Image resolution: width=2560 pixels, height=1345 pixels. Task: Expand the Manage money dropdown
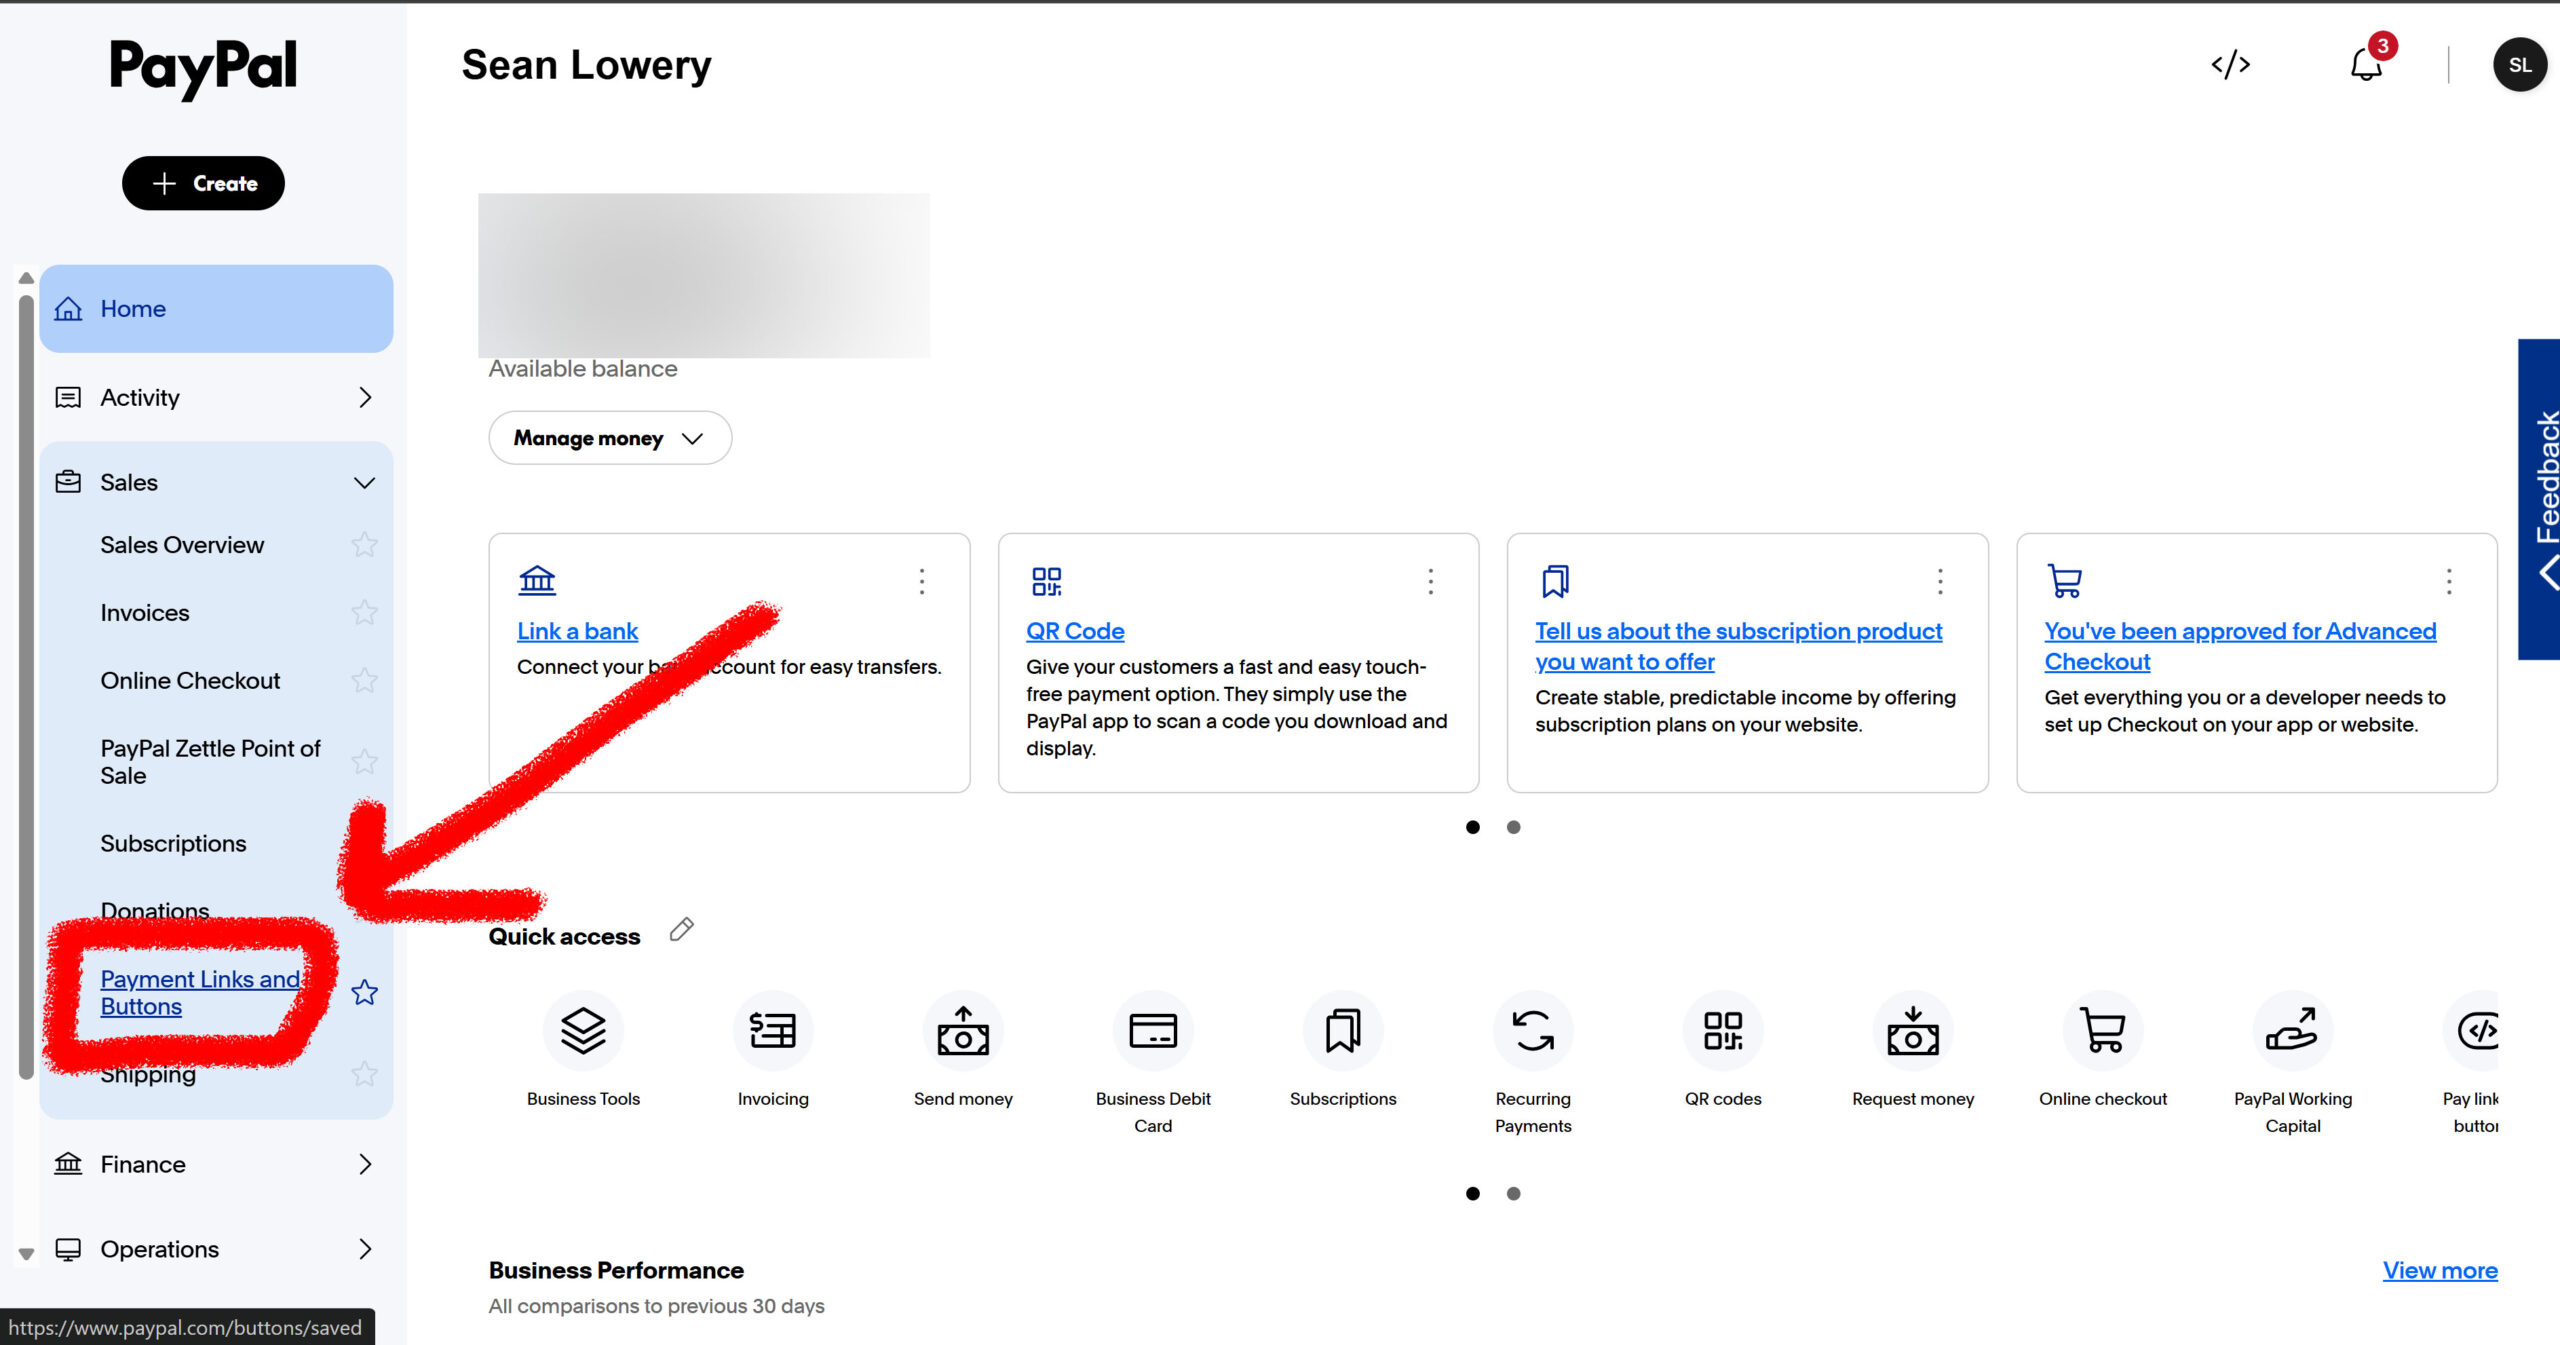pyautogui.click(x=609, y=438)
